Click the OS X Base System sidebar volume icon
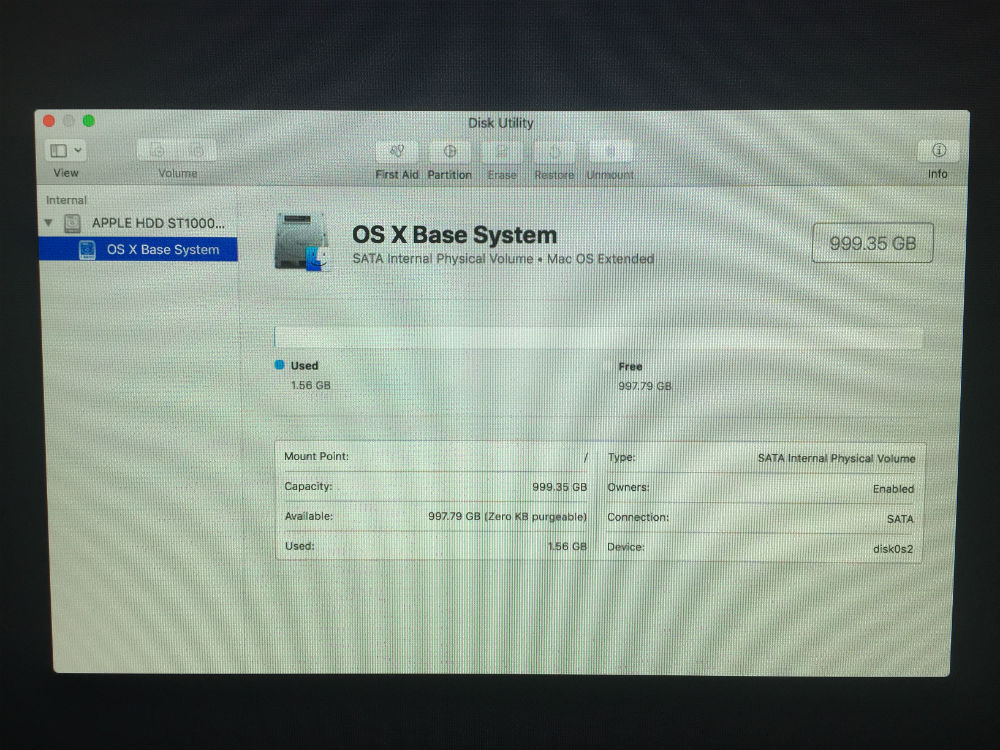The image size is (1000, 750). point(87,249)
